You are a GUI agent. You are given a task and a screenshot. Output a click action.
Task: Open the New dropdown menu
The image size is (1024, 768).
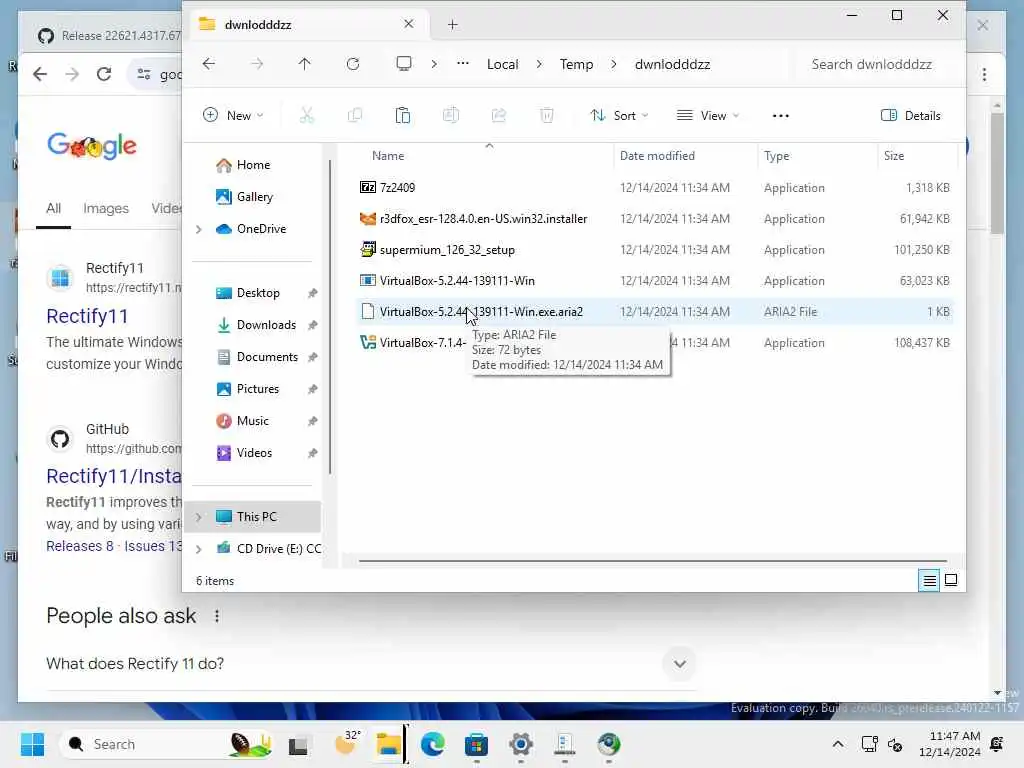(x=233, y=116)
